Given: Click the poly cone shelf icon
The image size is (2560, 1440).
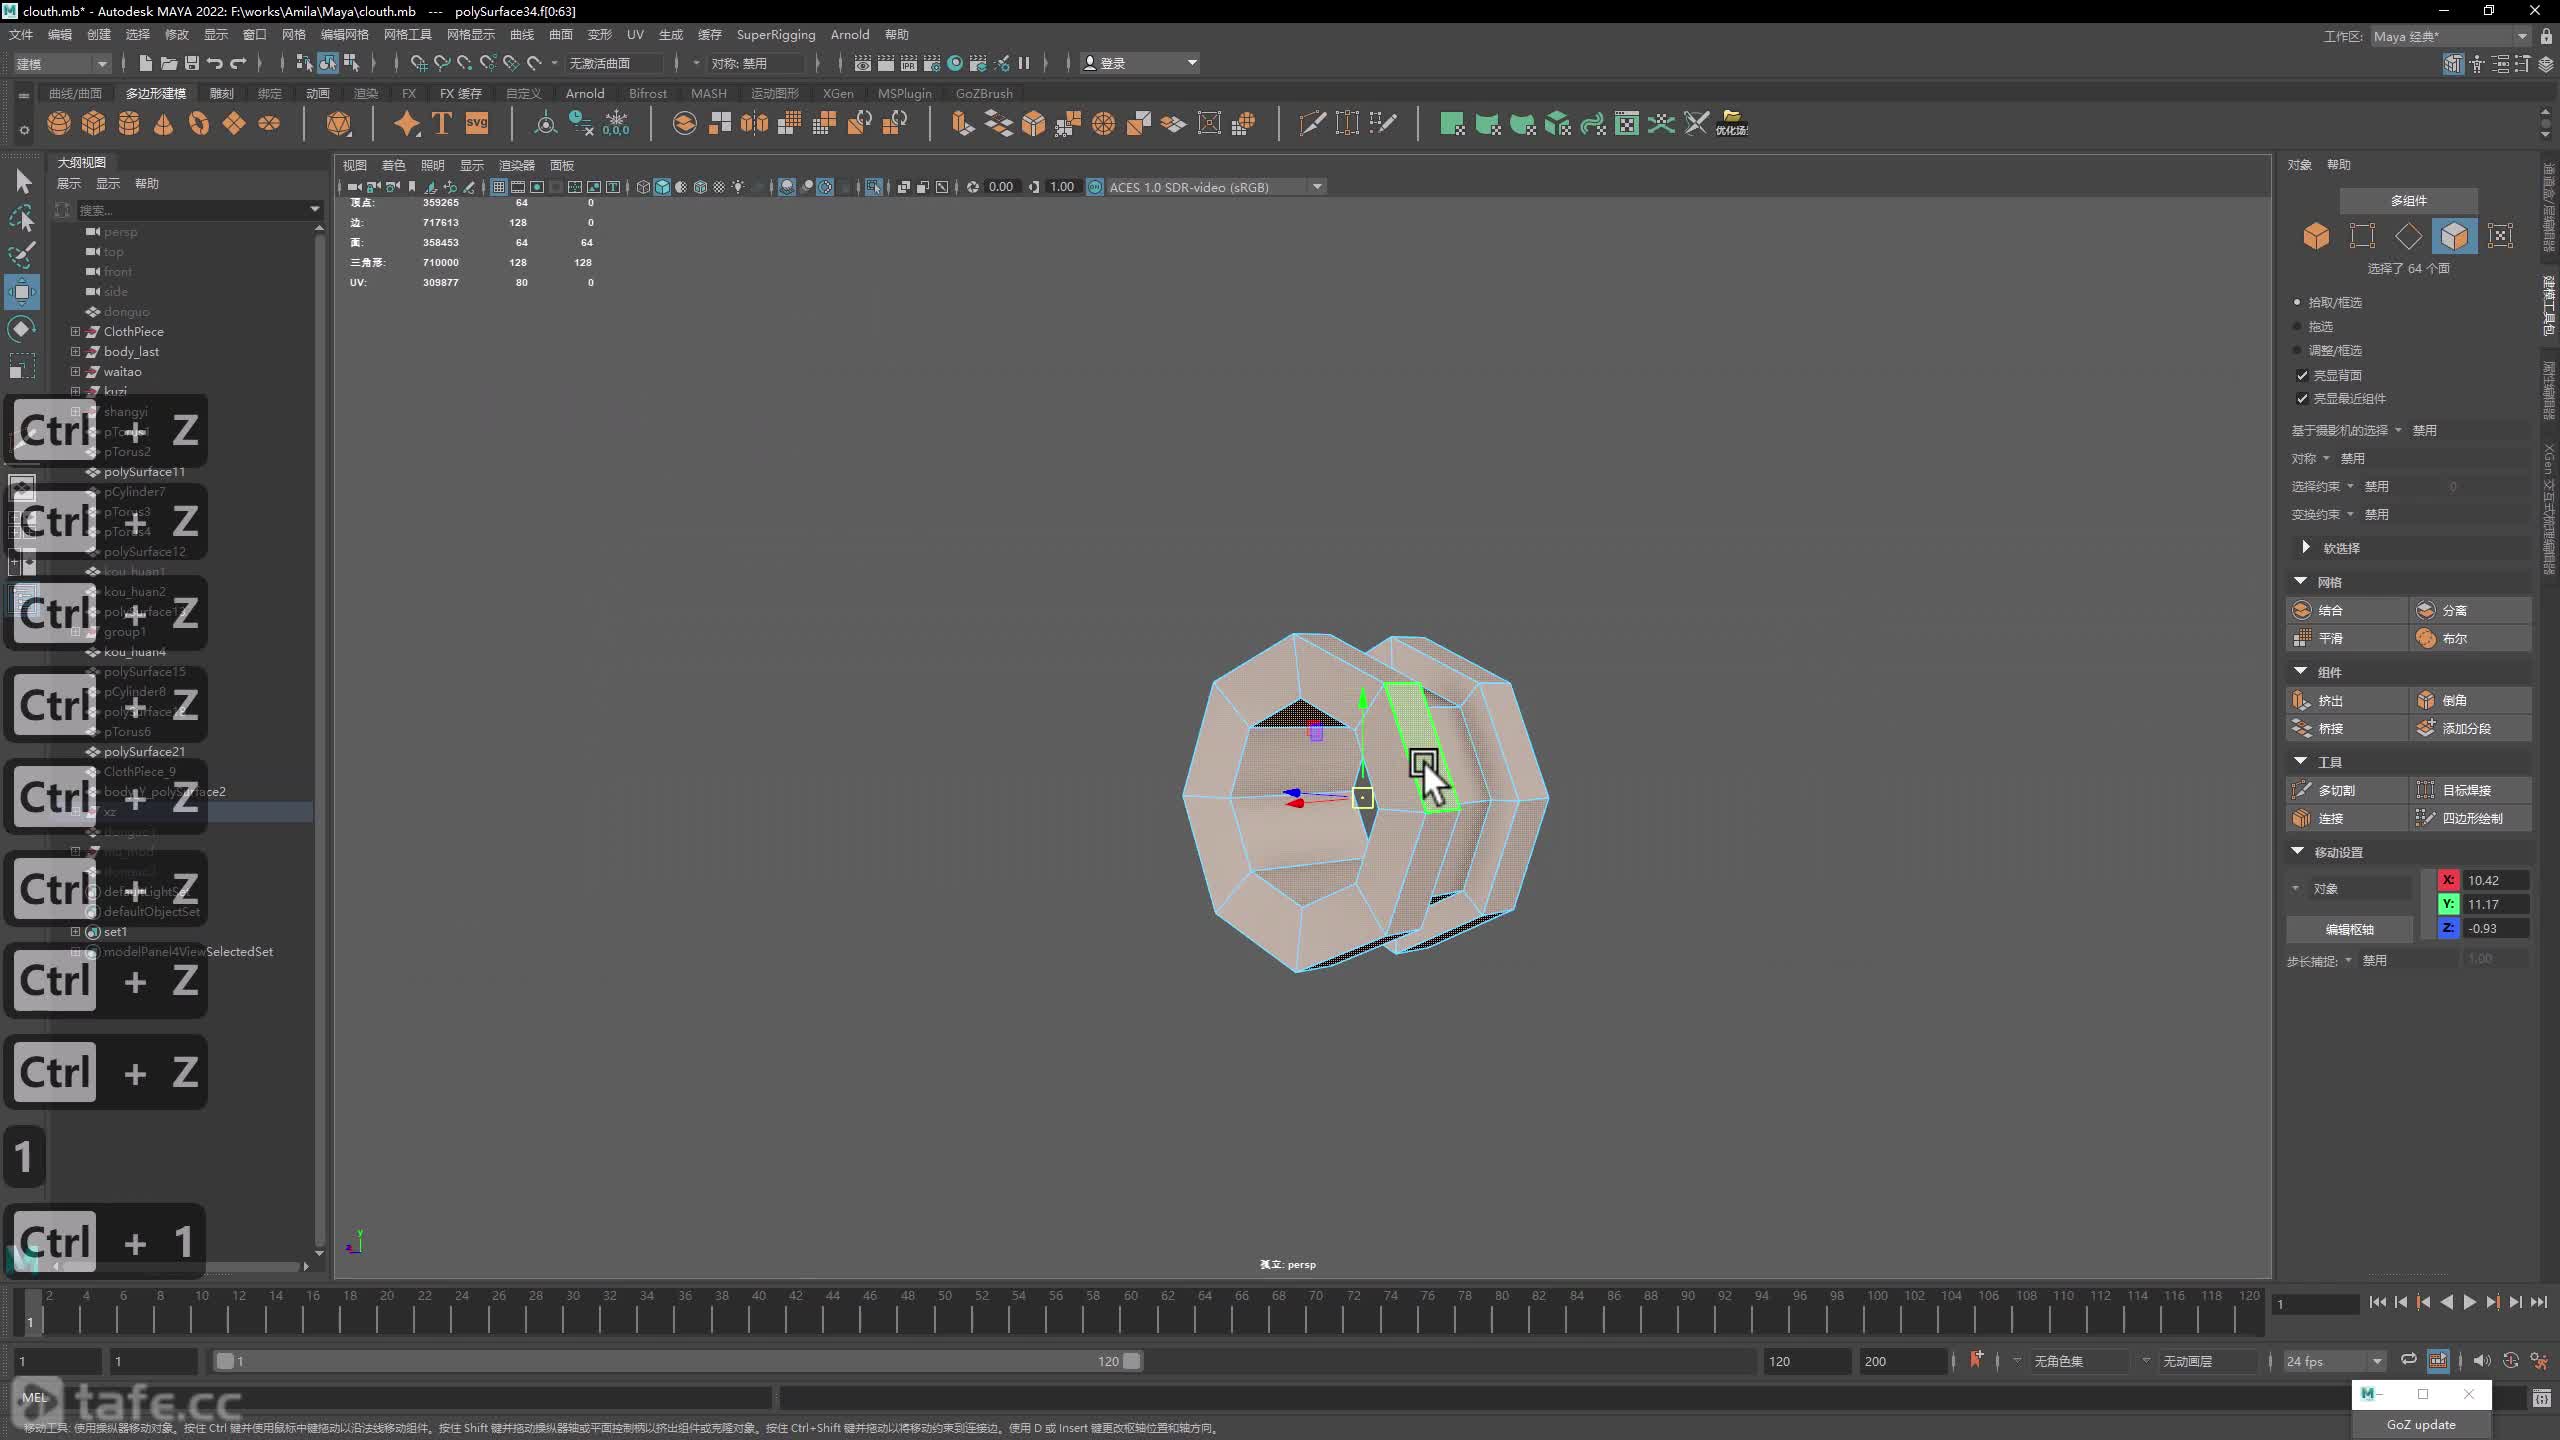Looking at the screenshot, I should tap(164, 124).
